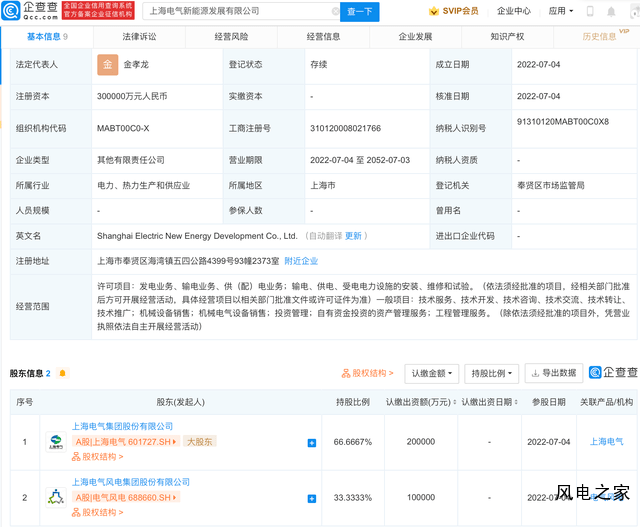Open related product 上海电气 link
This screenshot has width=640, height=527.
pos(607,442)
